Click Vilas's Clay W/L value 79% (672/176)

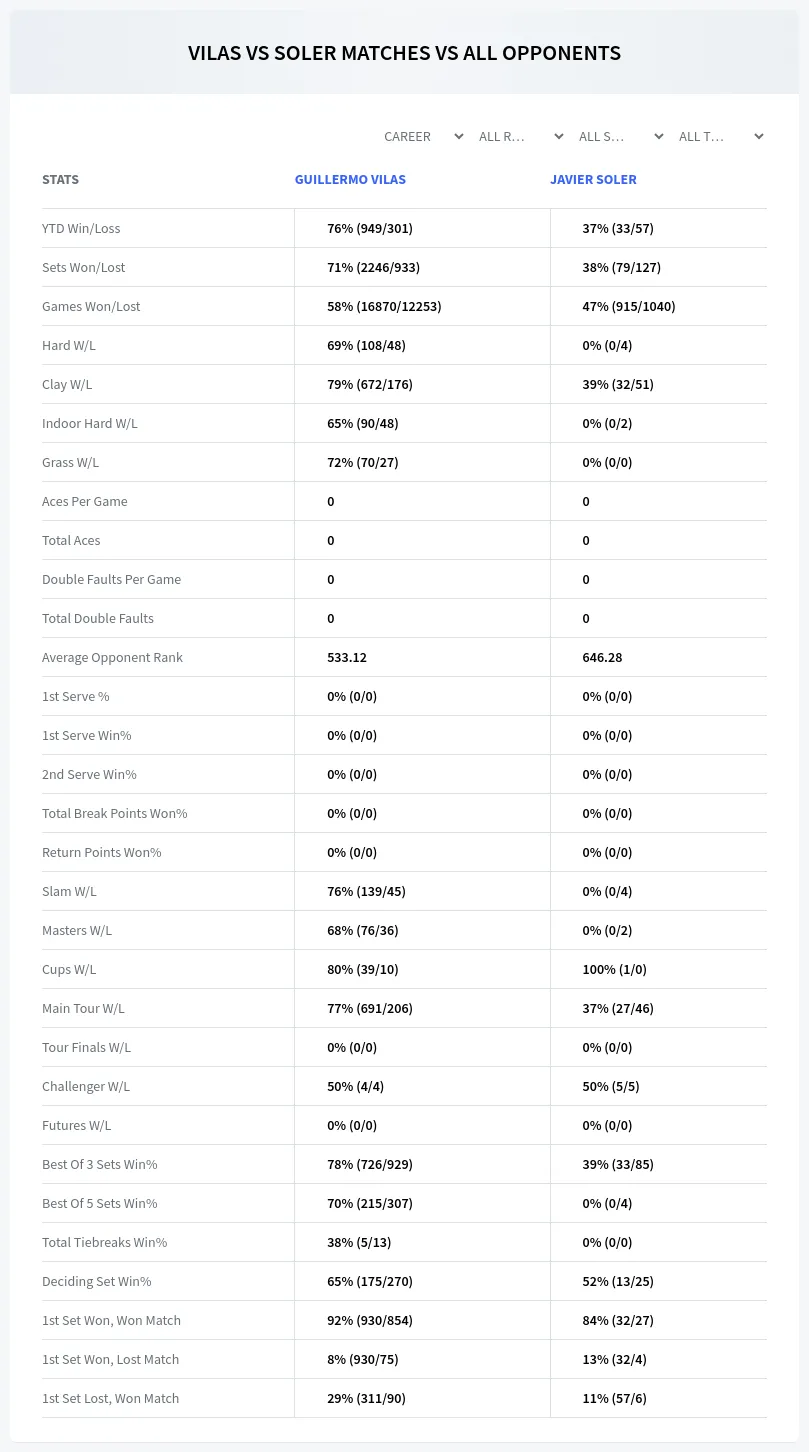tap(370, 385)
